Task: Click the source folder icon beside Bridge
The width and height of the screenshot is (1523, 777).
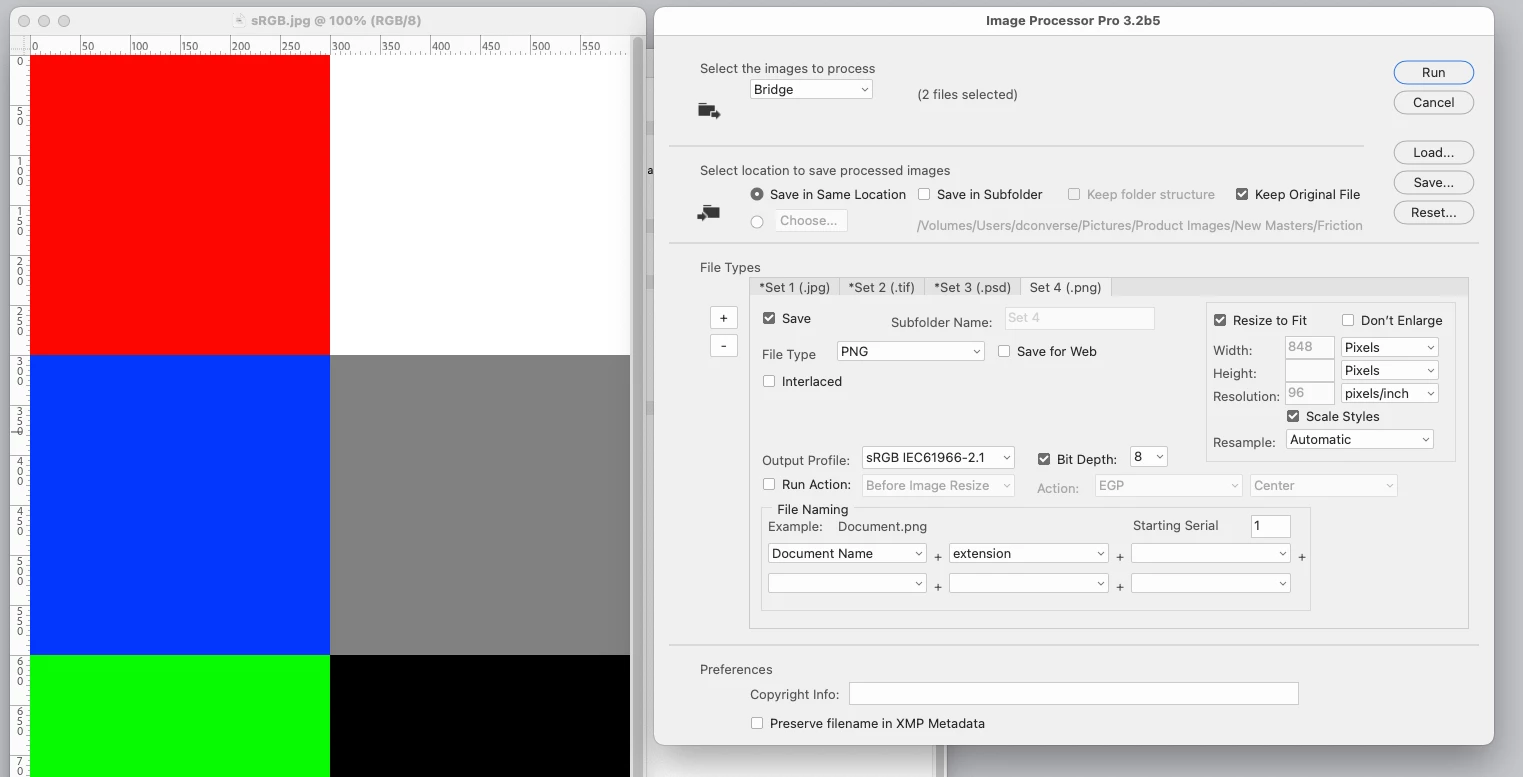Action: [709, 111]
